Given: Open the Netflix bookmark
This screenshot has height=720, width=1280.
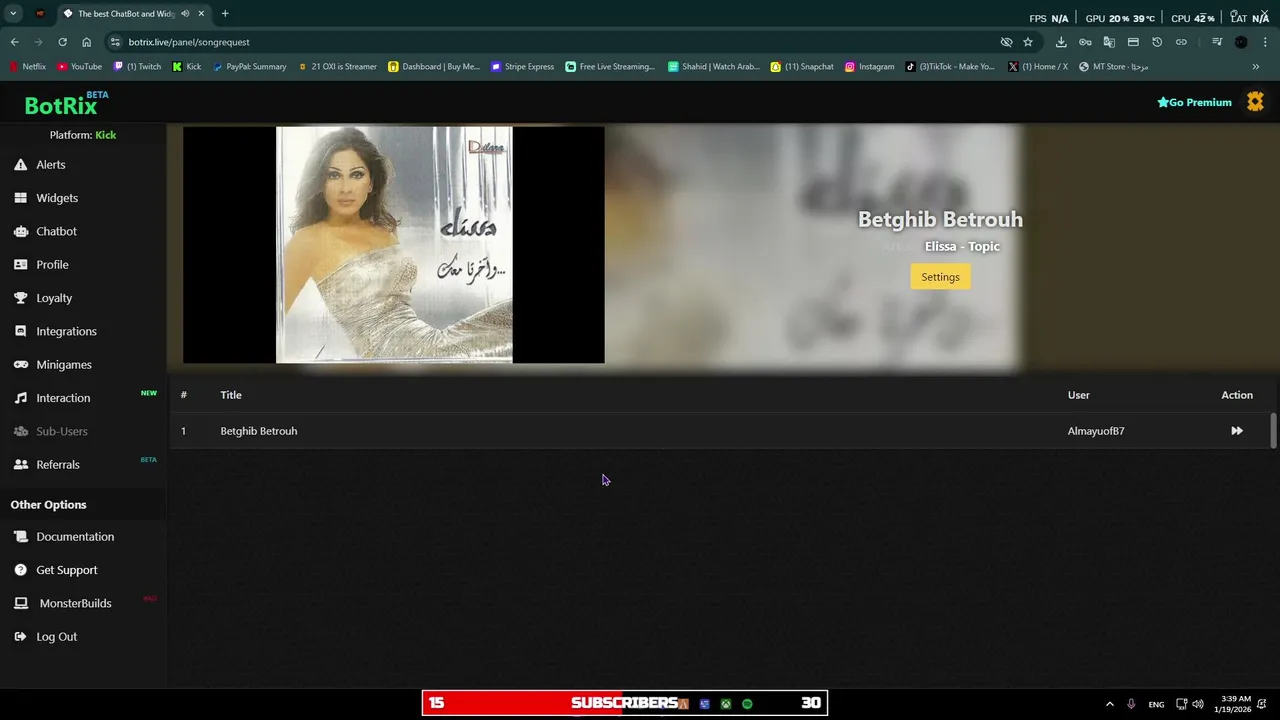Looking at the screenshot, I should coord(28,67).
